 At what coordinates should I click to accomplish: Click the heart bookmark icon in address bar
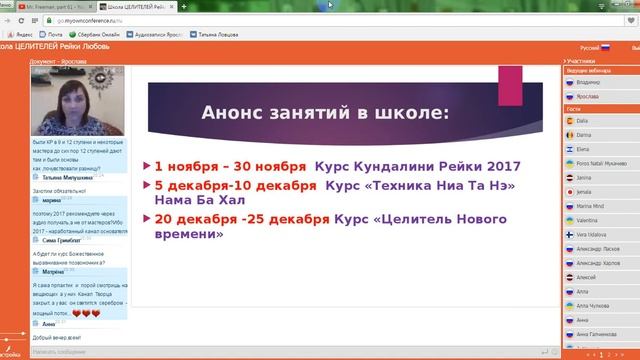pos(631,20)
